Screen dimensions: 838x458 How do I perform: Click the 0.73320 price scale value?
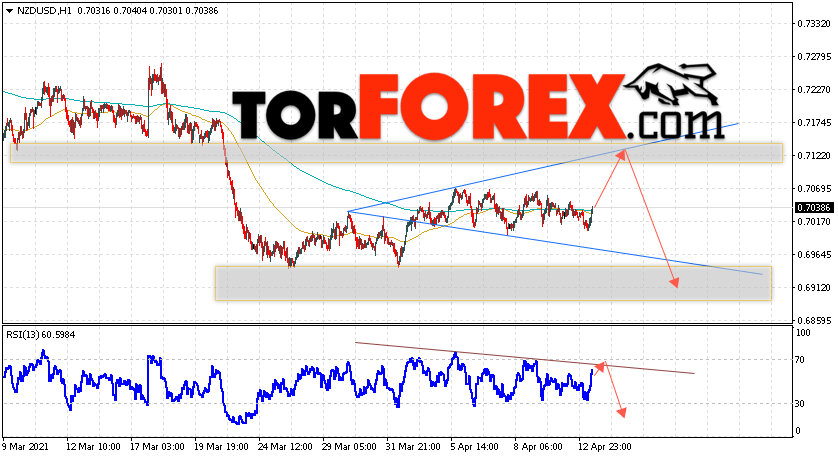click(x=814, y=24)
